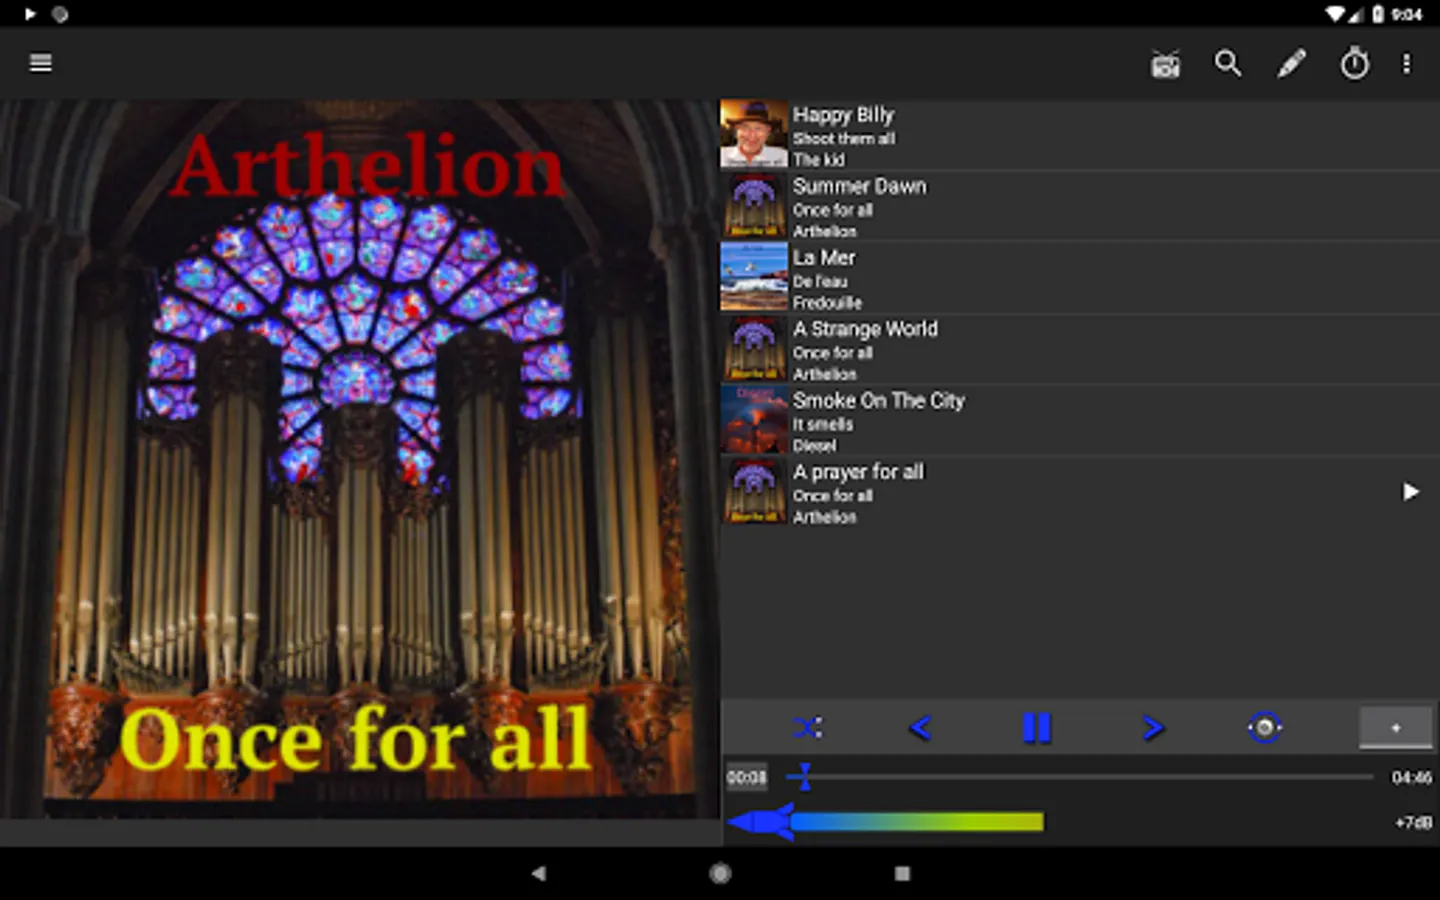The height and width of the screenshot is (900, 1440).
Task: Tap the La Mer cover thumbnail
Action: click(754, 277)
